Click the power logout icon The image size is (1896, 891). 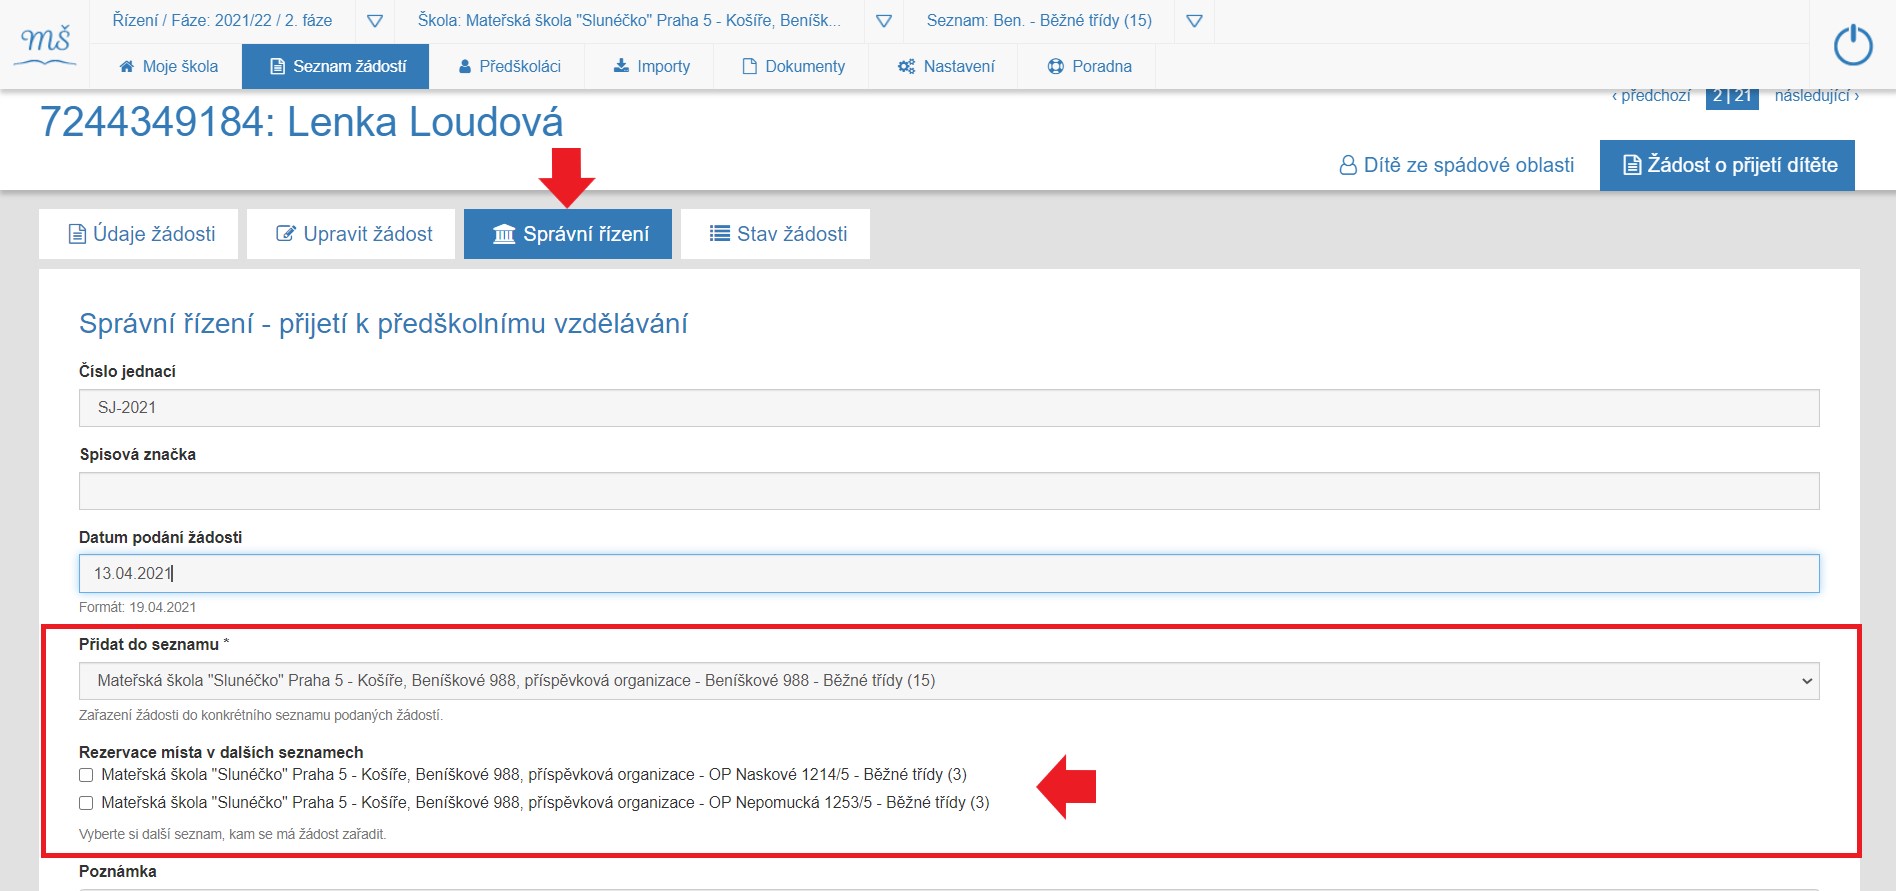1853,45
